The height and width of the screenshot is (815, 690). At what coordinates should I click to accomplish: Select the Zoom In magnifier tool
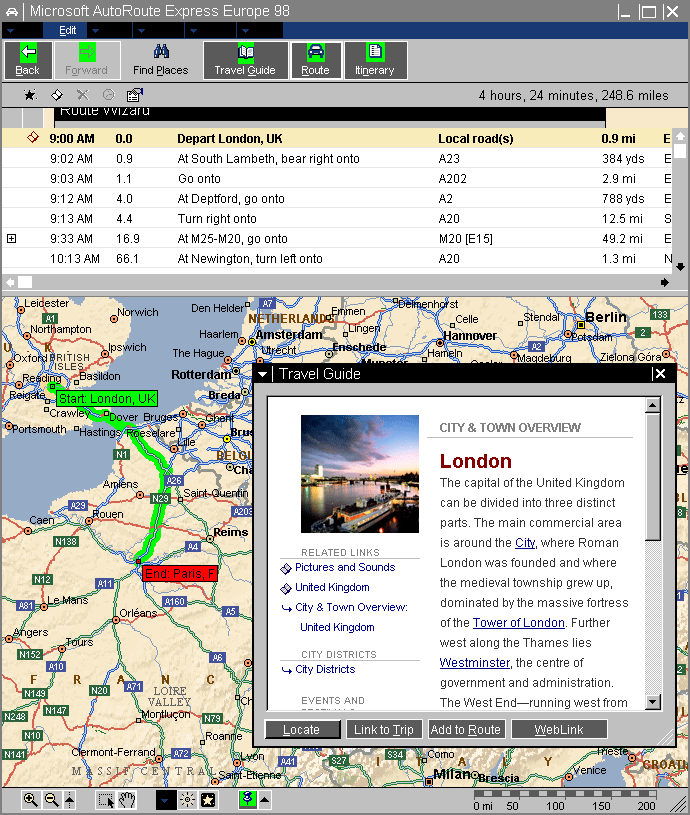(x=31, y=800)
